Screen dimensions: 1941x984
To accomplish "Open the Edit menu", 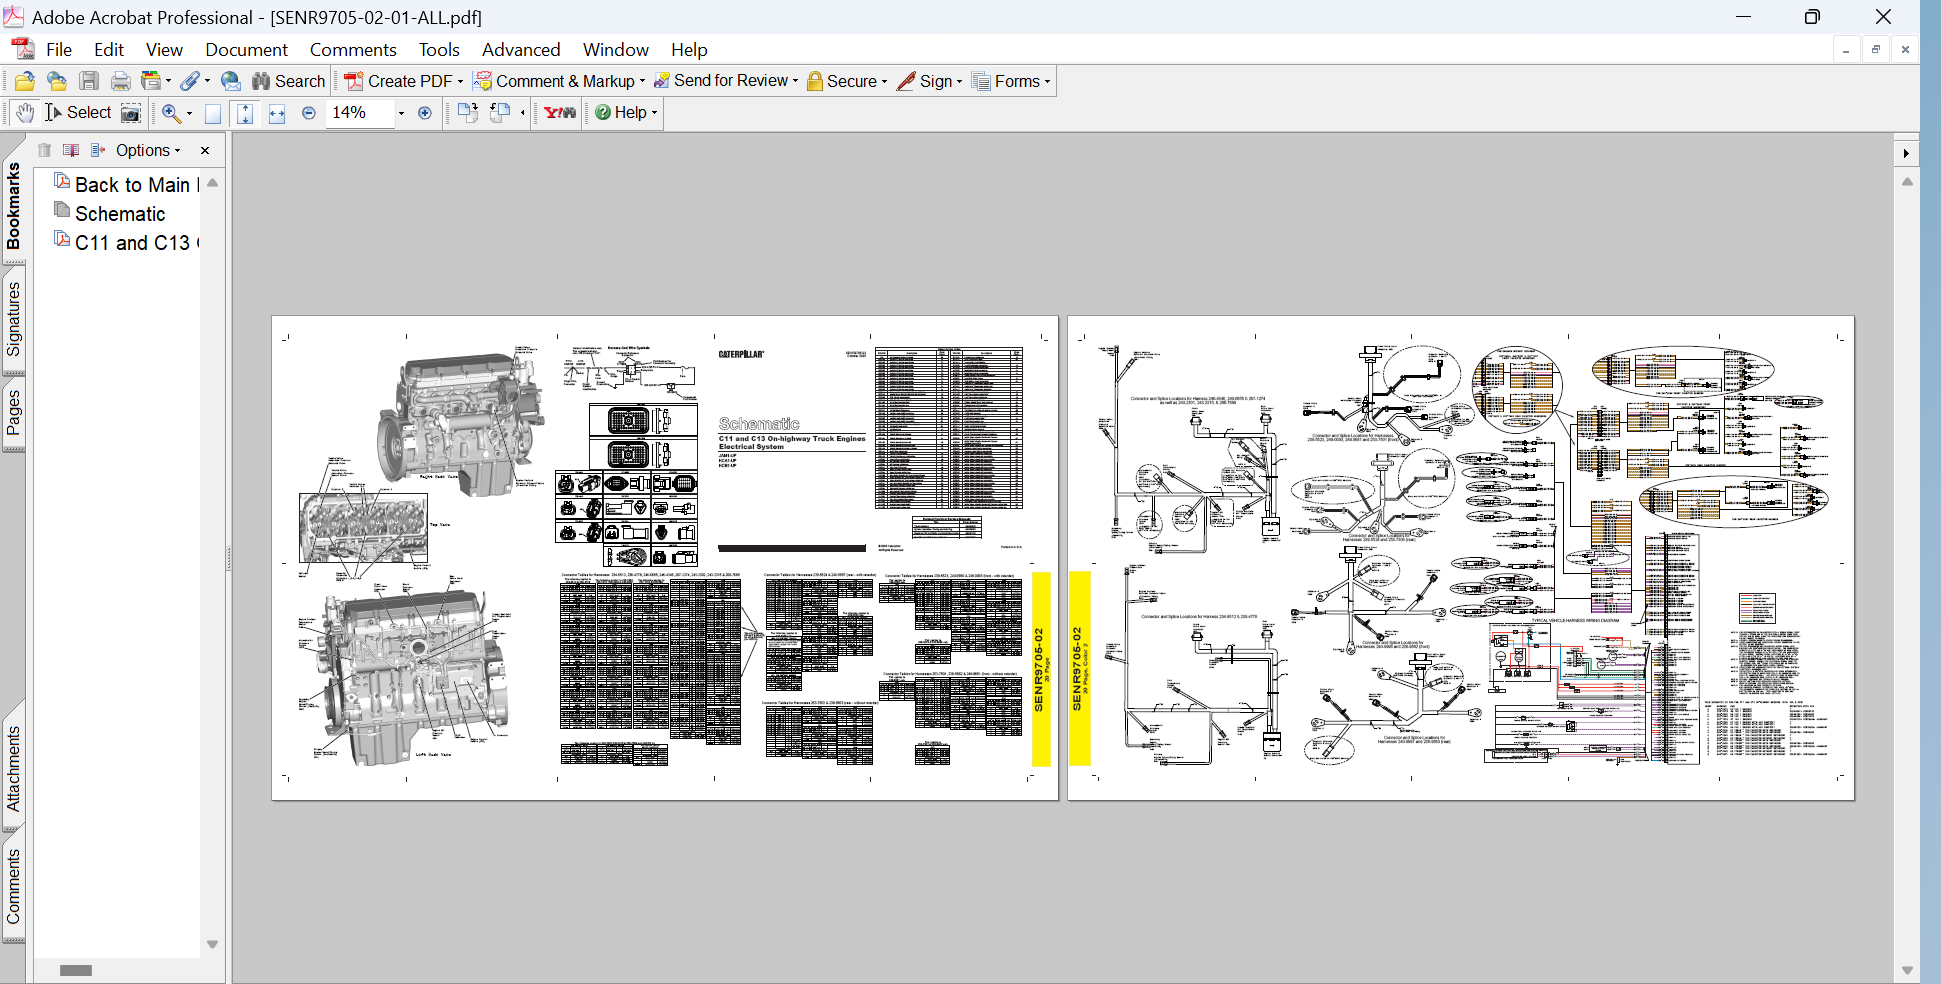I will [109, 49].
